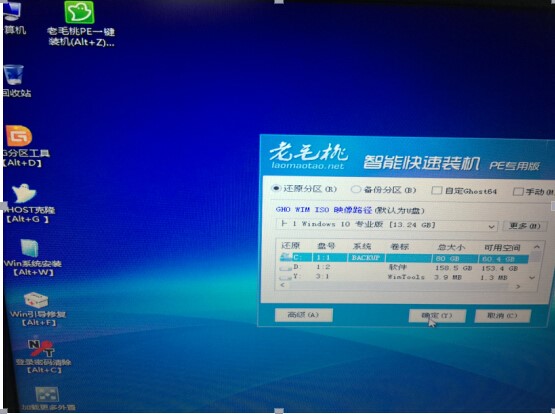
Task: Select the 备份分区 (B) radio button
Action: click(x=355, y=190)
